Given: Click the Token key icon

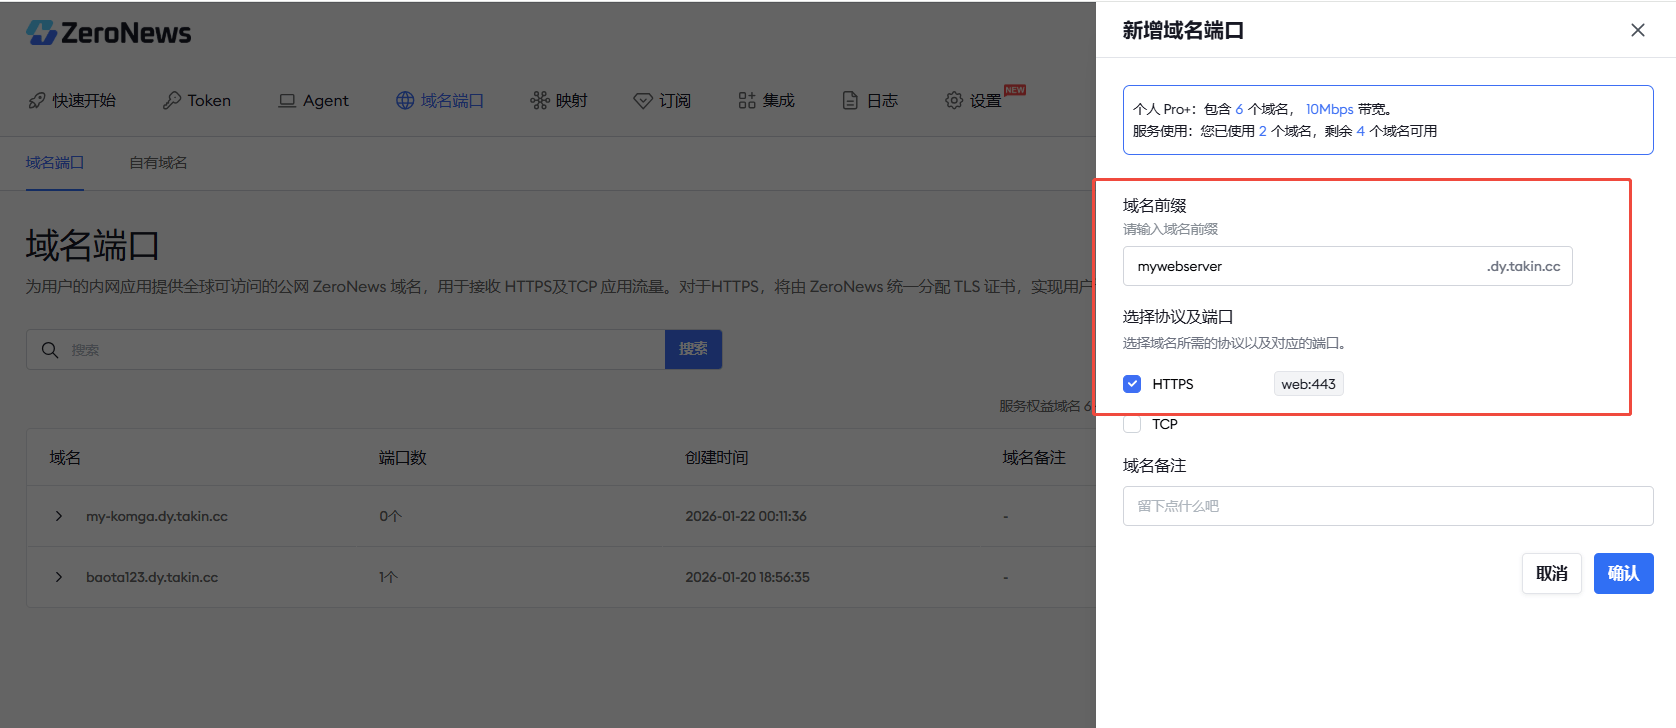Looking at the screenshot, I should 172,100.
